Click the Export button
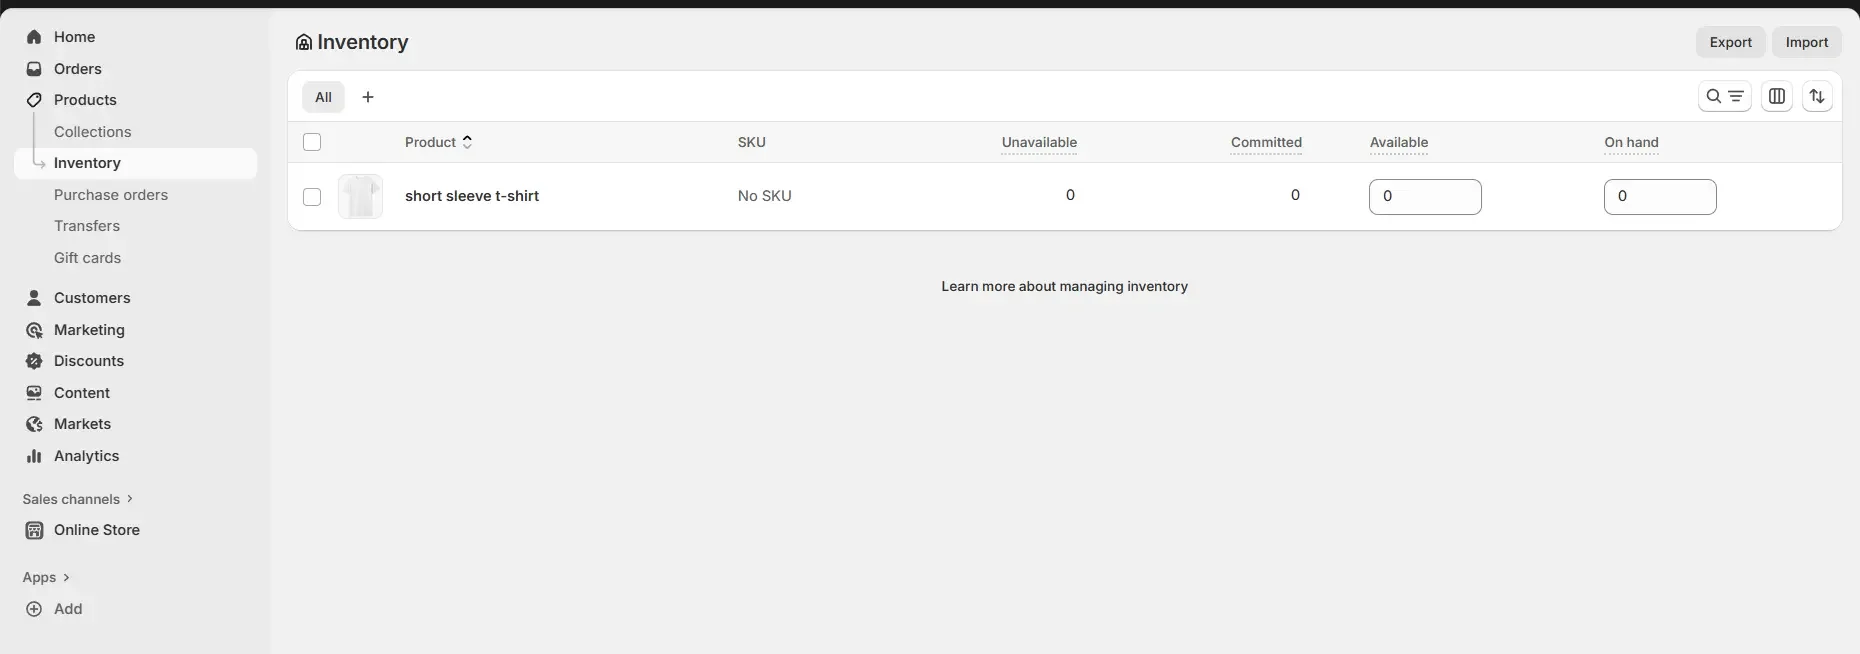This screenshot has height=654, width=1860. [1730, 42]
